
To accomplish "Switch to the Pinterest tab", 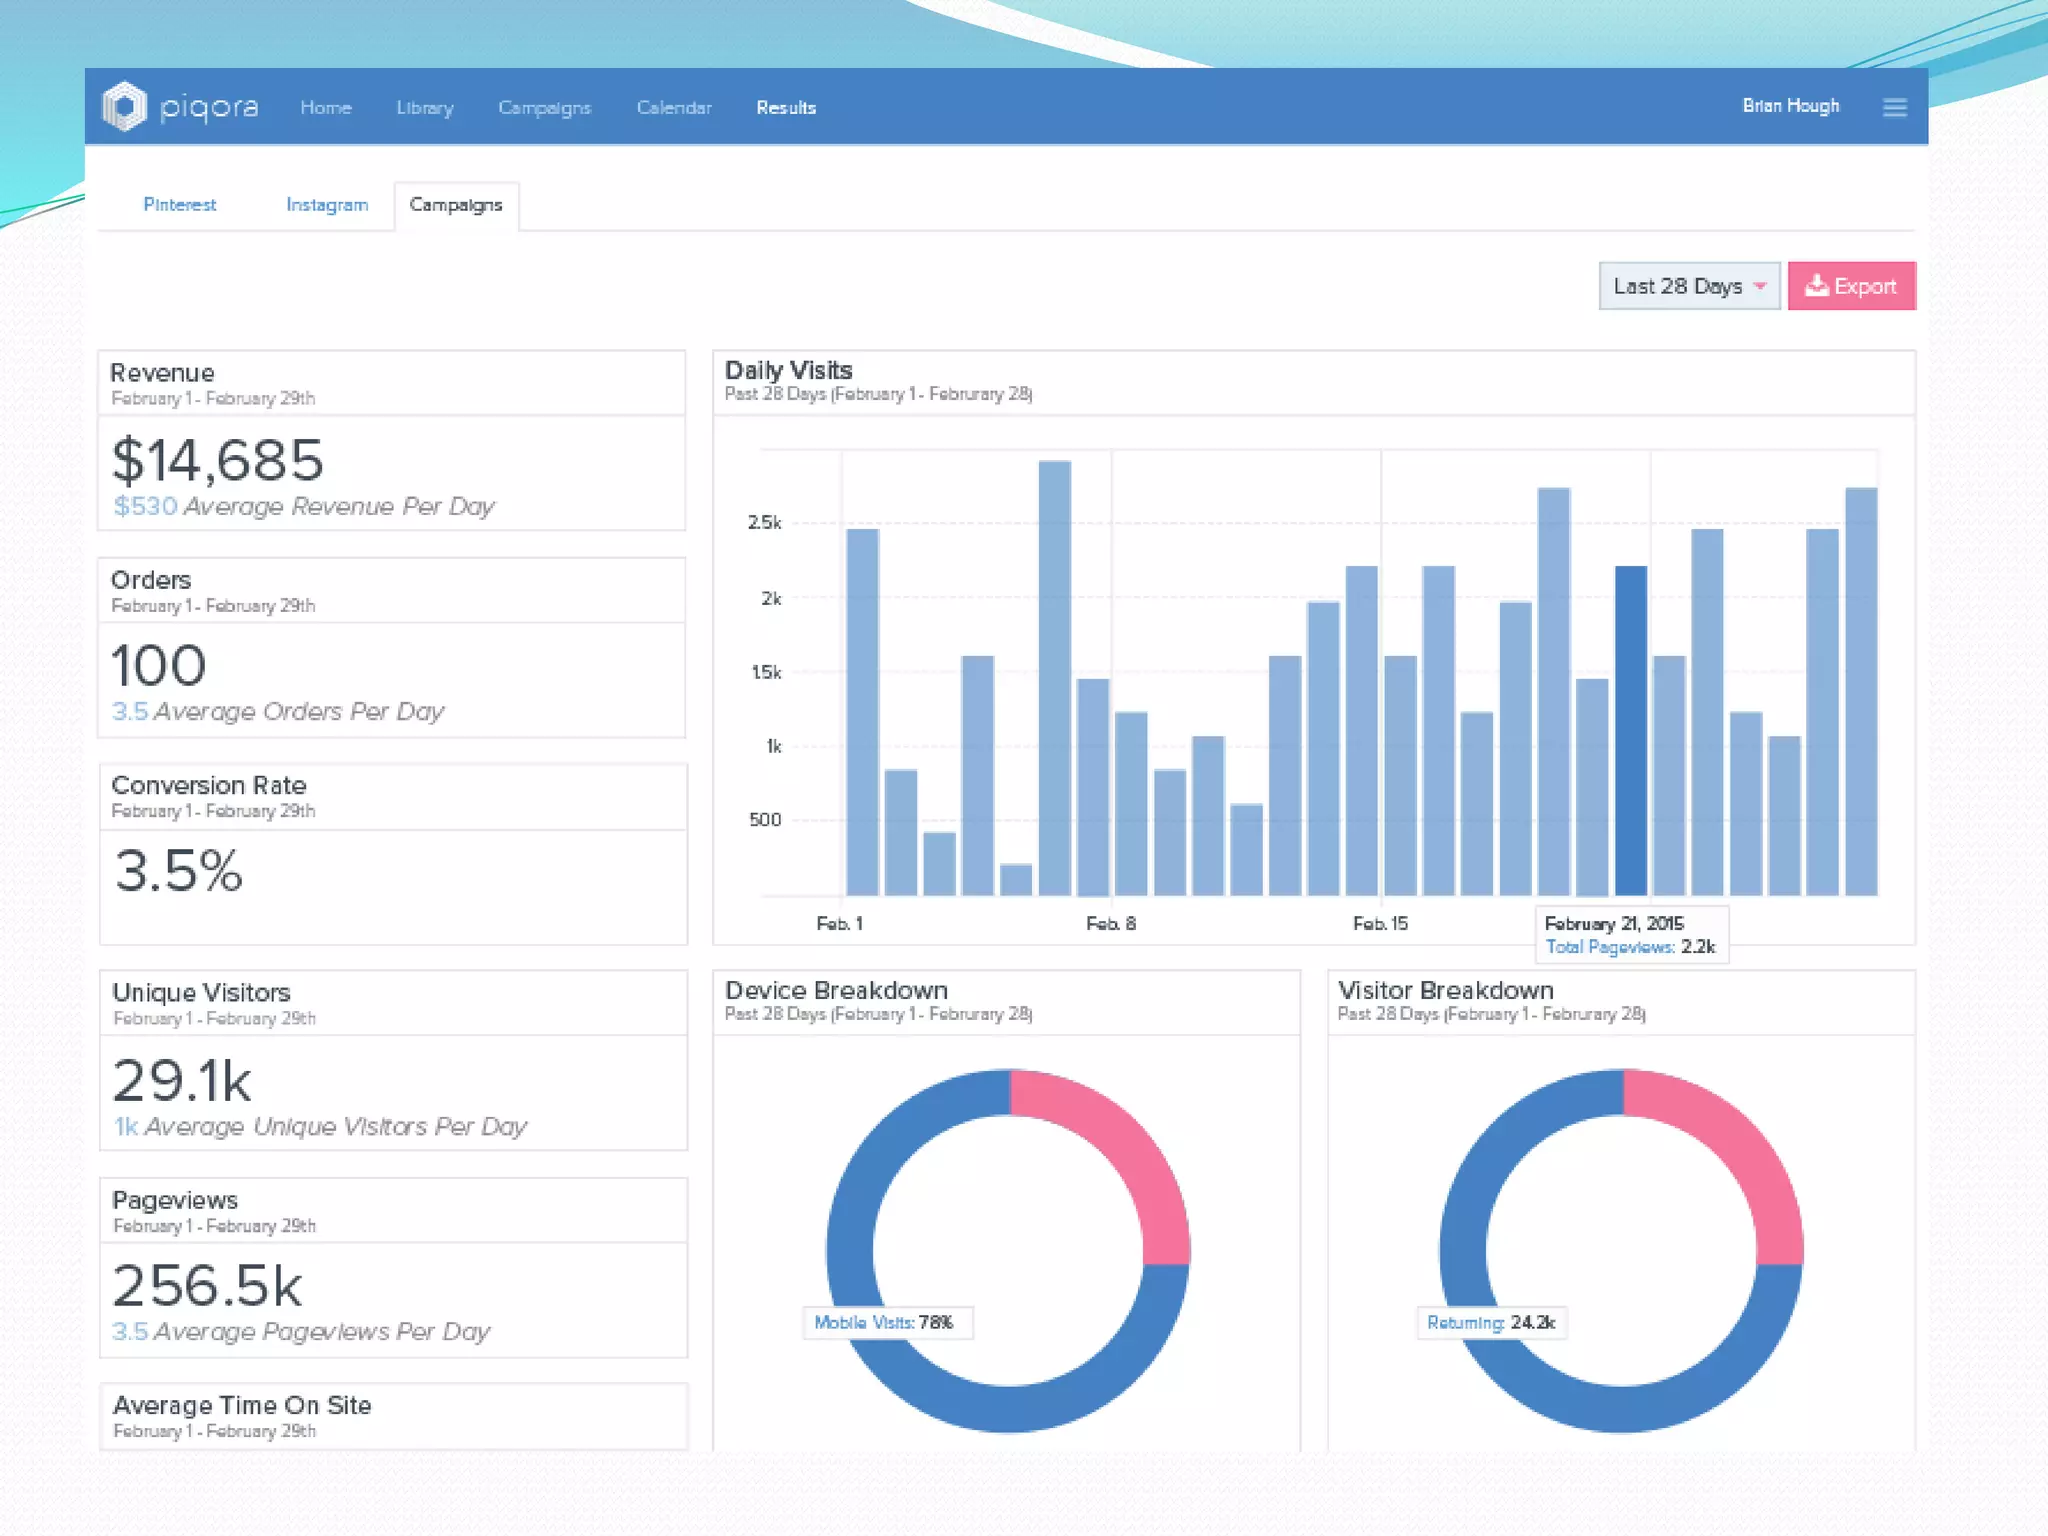I will point(180,205).
